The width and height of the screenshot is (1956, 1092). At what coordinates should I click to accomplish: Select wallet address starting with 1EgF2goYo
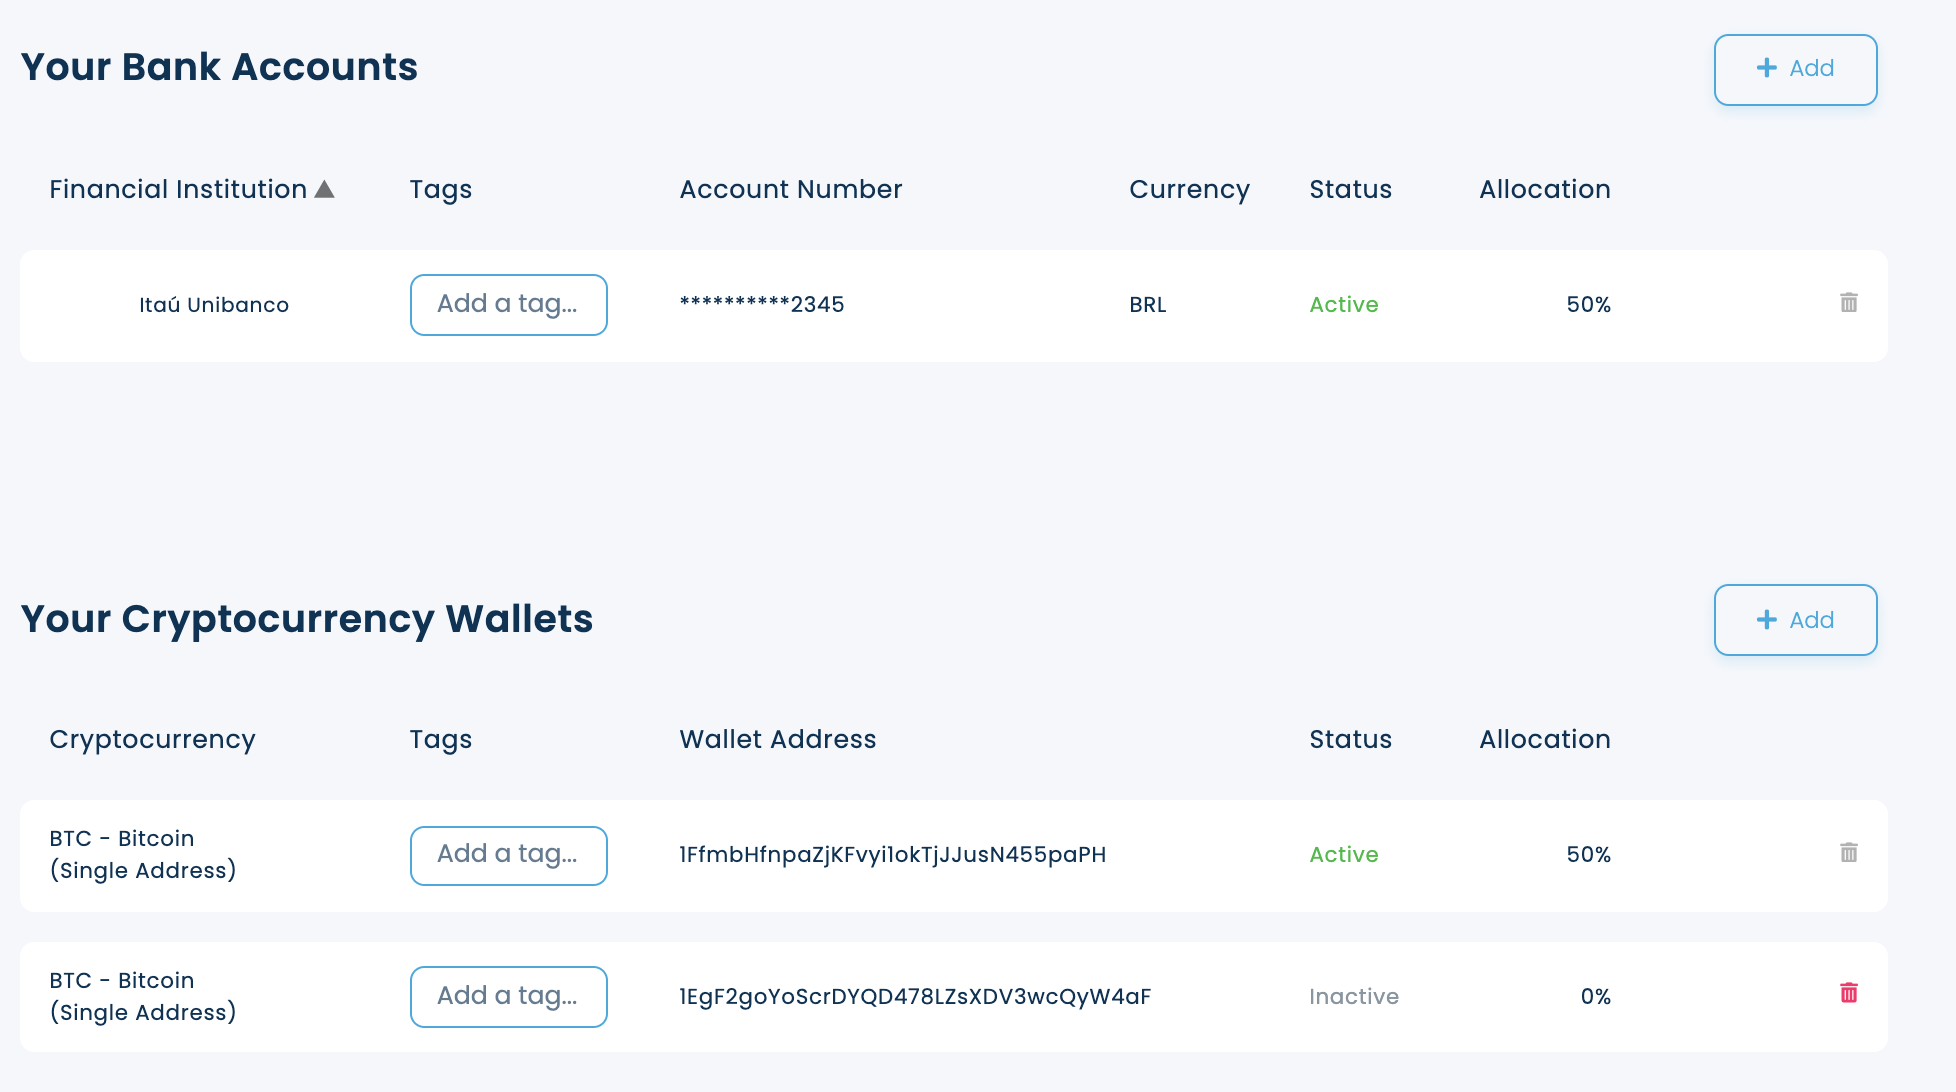914,997
